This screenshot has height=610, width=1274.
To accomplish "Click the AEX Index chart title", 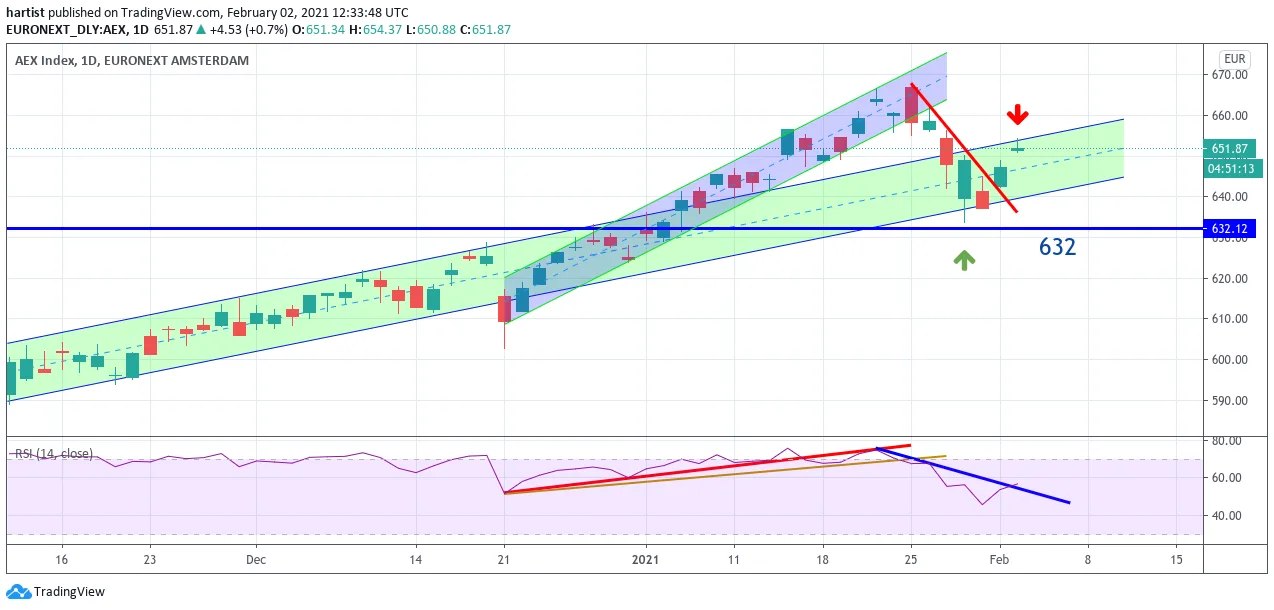I will (132, 60).
